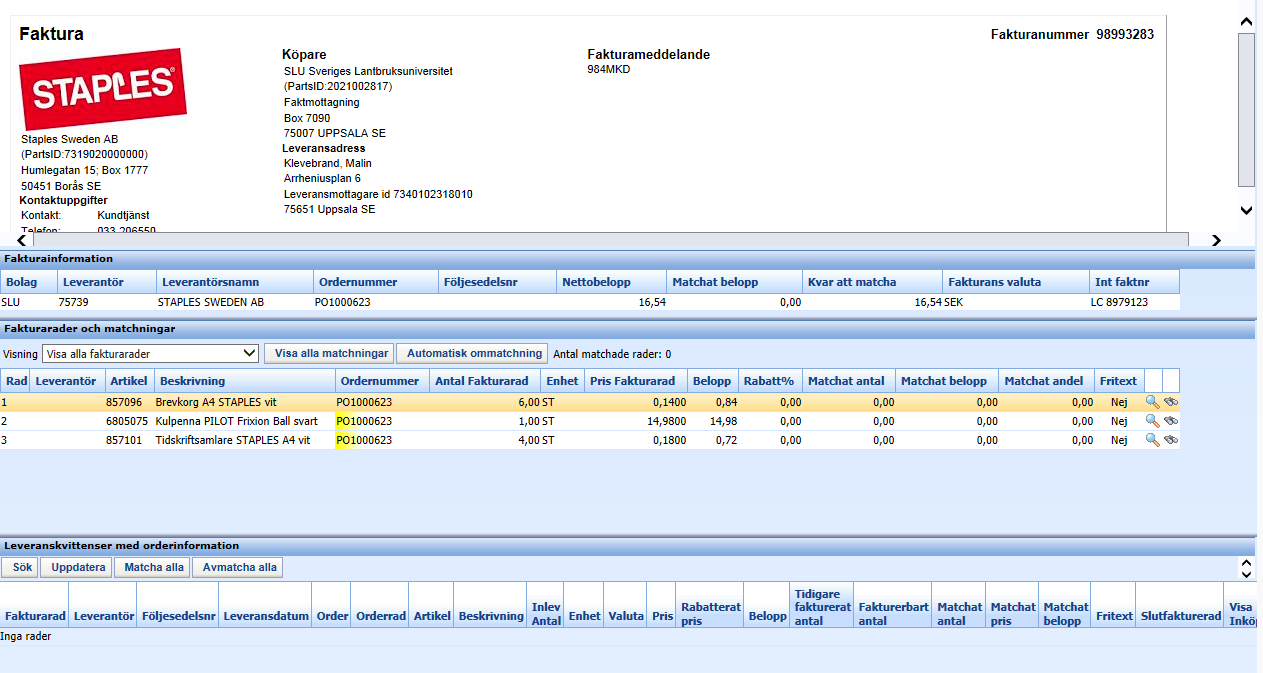Click the Fakturans valuta column header
The width and height of the screenshot is (1263, 673).
pos(1015,282)
